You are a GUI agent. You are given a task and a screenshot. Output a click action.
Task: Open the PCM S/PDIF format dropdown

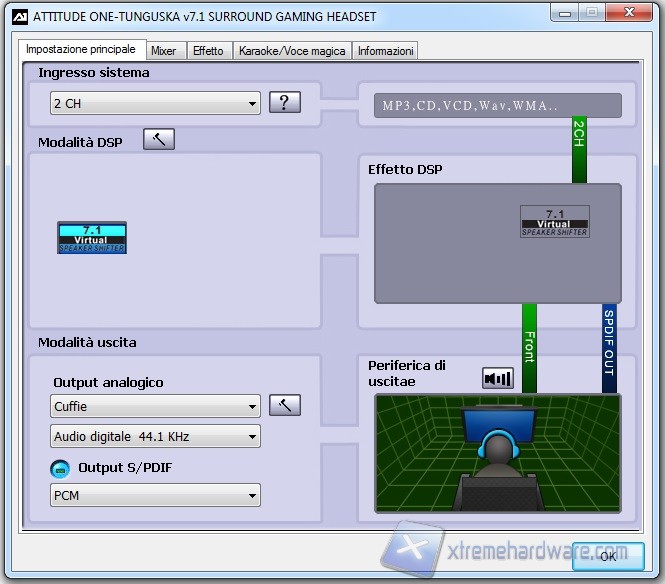pyautogui.click(x=155, y=495)
